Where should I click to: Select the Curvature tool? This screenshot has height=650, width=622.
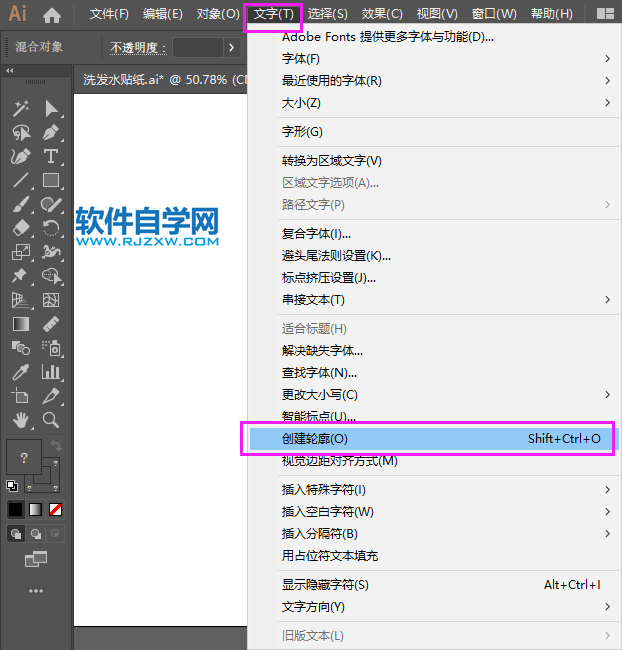pyautogui.click(x=21, y=157)
